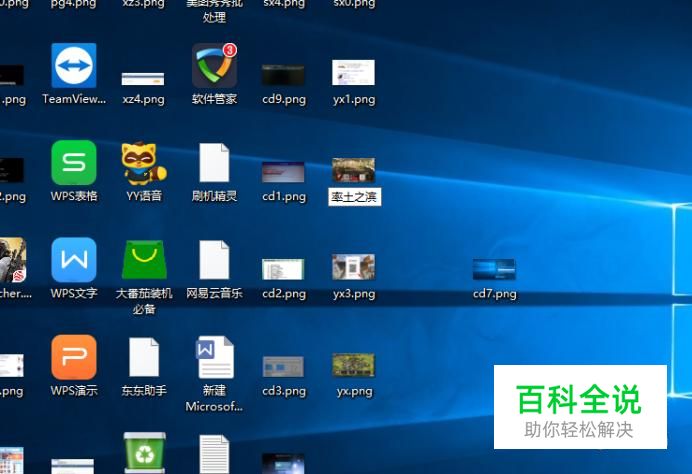
Task: Select the cd1.png thumbnail
Action: [283, 172]
